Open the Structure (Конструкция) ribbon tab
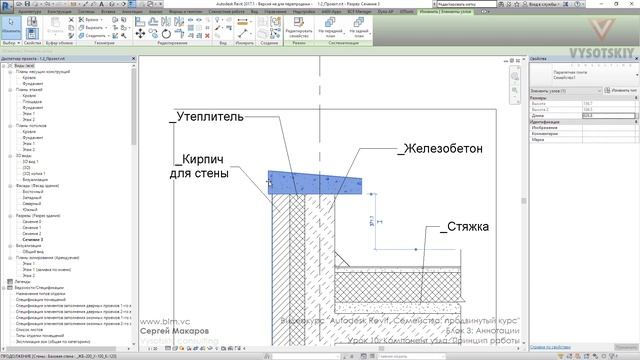Image resolution: width=640 pixels, height=360 pixels. click(60, 11)
